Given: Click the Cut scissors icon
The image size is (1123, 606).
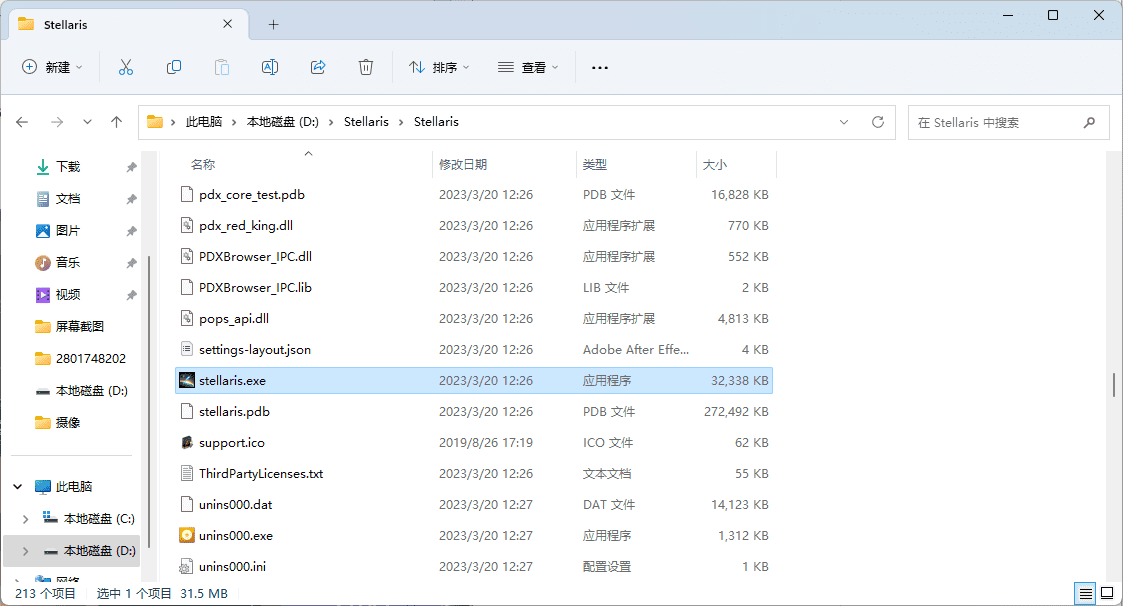Looking at the screenshot, I should [125, 67].
